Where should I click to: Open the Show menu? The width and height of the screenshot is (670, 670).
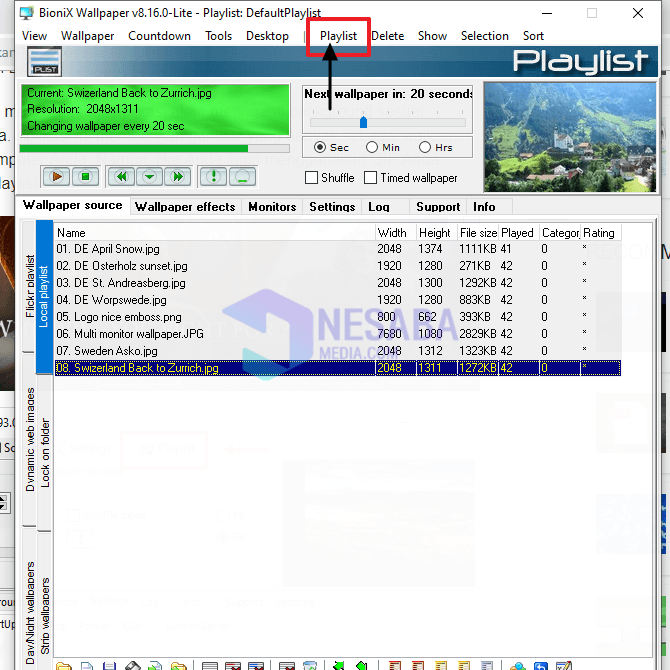coord(432,36)
